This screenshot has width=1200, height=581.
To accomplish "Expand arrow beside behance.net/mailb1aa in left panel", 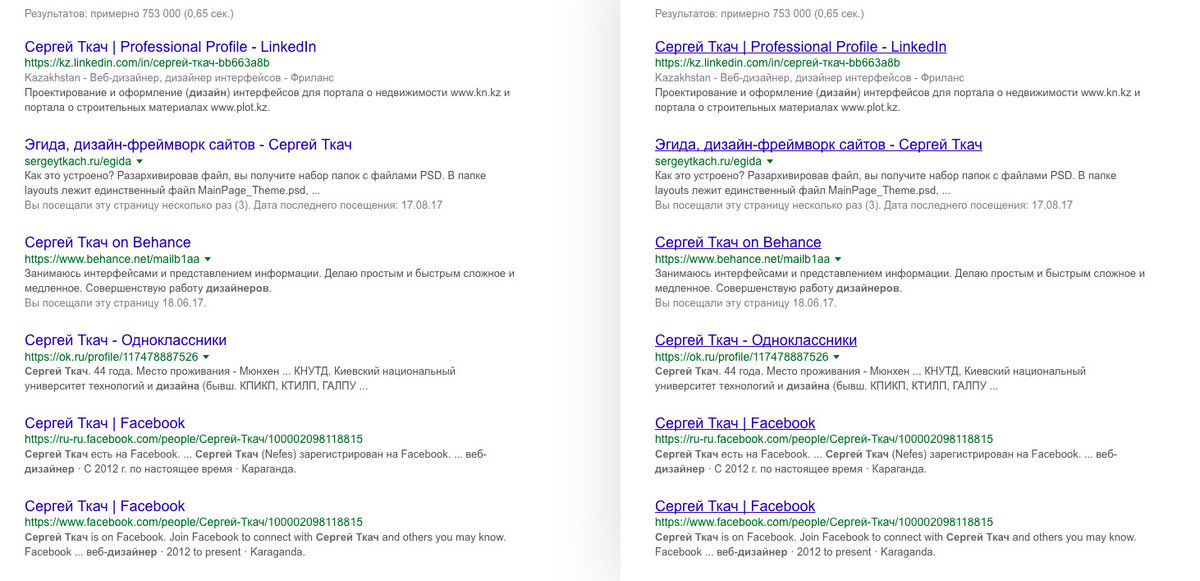I will pyautogui.click(x=207, y=259).
